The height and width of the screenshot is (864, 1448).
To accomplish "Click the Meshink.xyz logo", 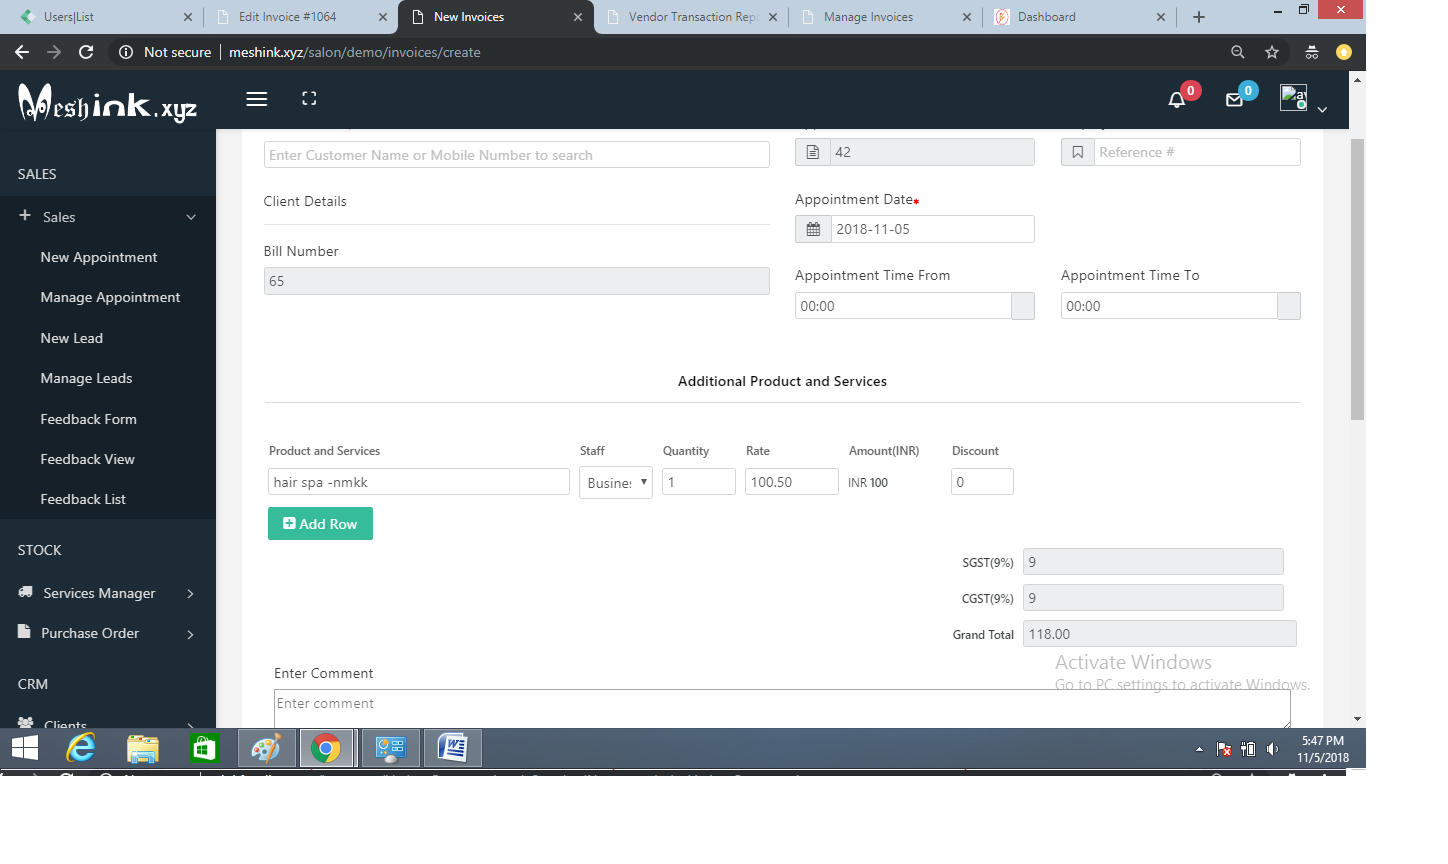I will point(107,102).
